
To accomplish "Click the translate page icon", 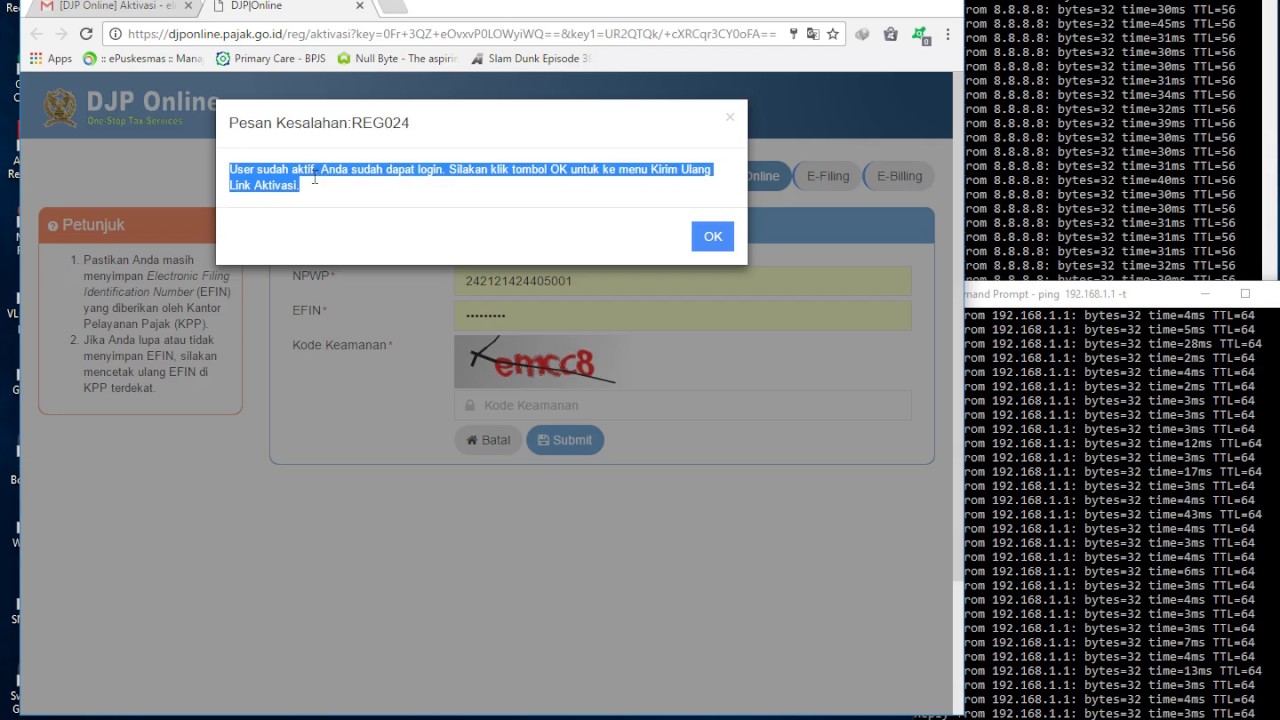I will [813, 34].
